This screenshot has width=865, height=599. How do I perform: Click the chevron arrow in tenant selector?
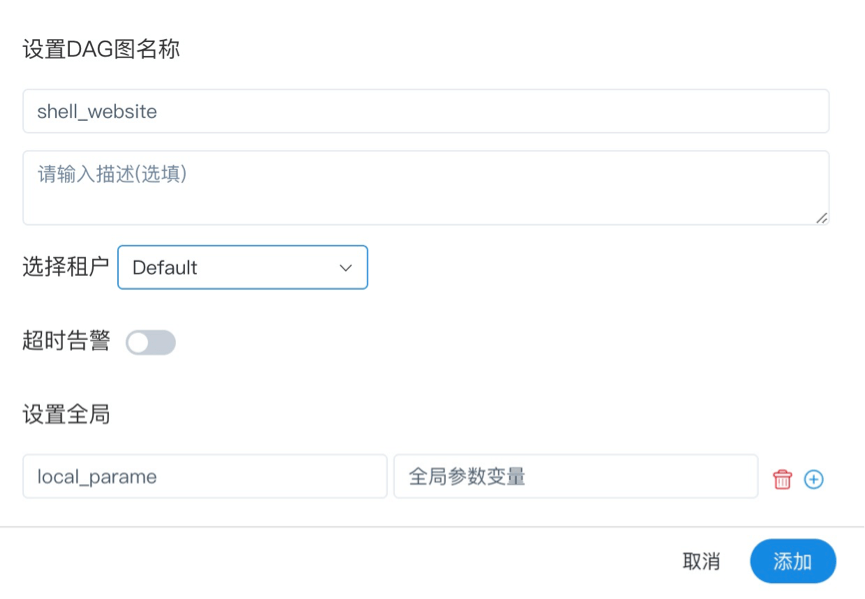[346, 268]
